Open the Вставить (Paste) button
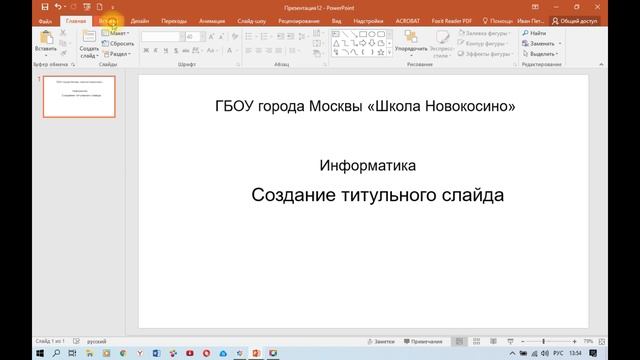640x360 pixels. 46,42
